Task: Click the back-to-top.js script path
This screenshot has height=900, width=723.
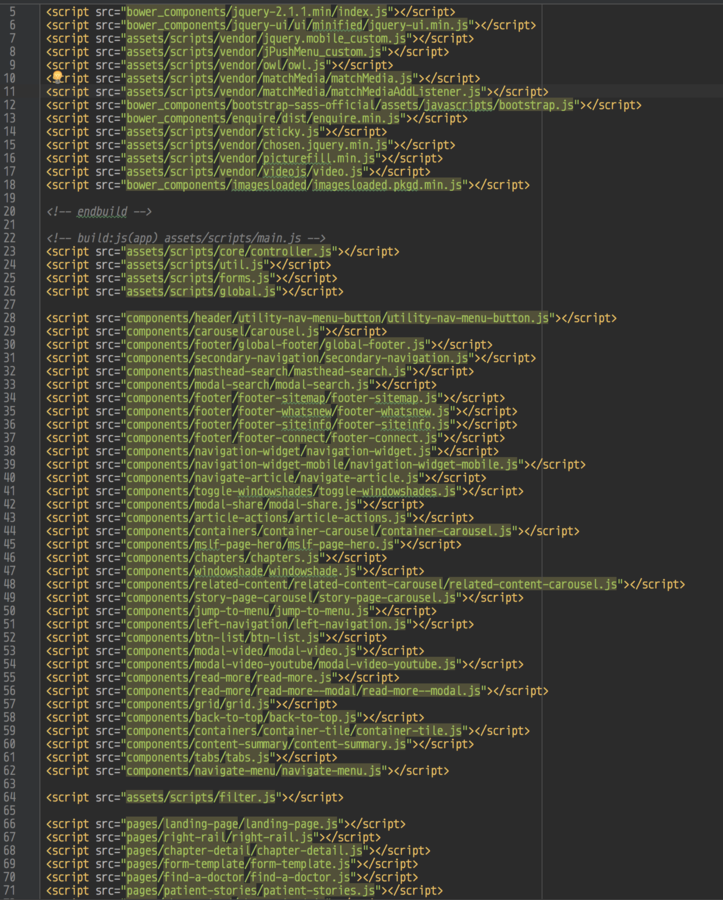Action: coord(242,717)
